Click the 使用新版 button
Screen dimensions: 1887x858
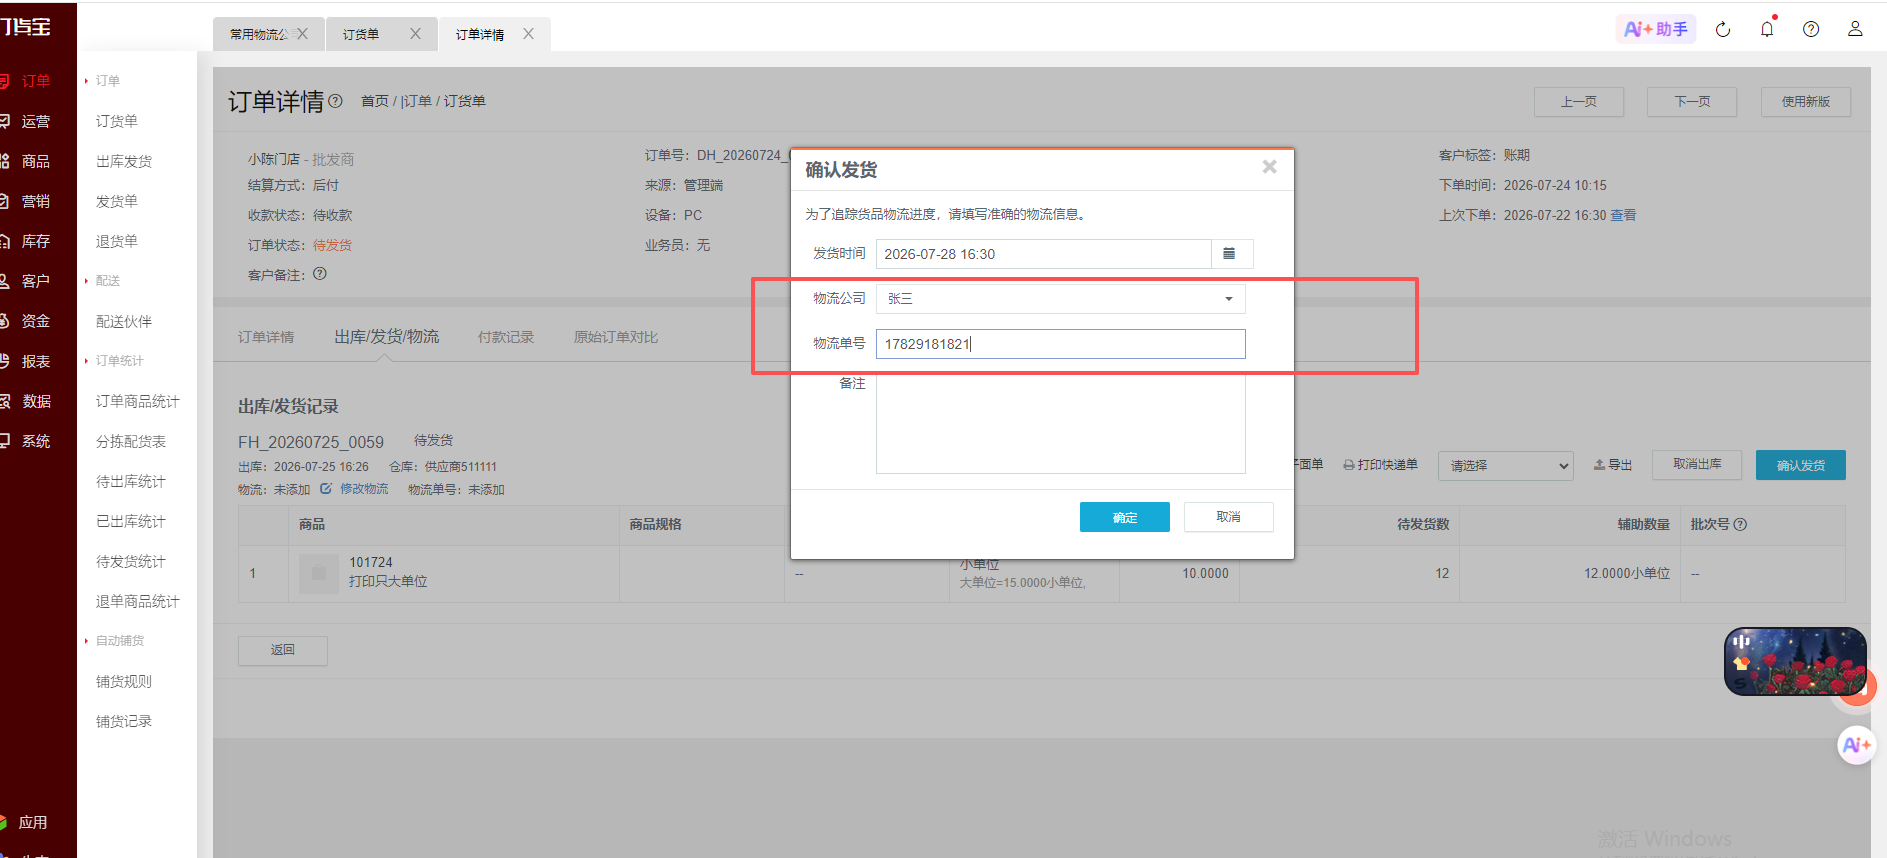[1806, 102]
